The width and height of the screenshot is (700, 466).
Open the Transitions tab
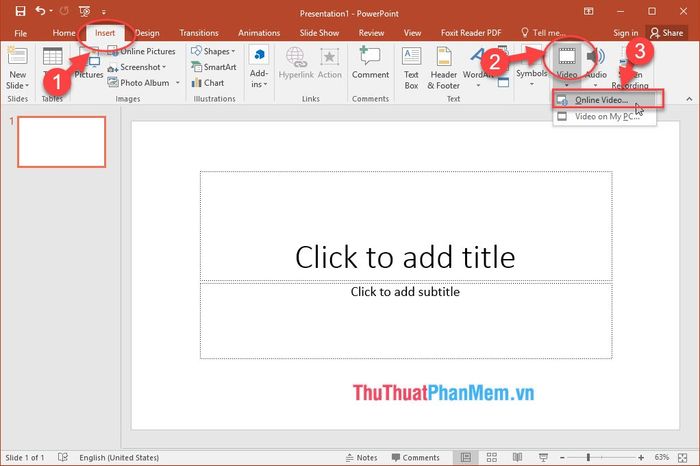pos(199,33)
